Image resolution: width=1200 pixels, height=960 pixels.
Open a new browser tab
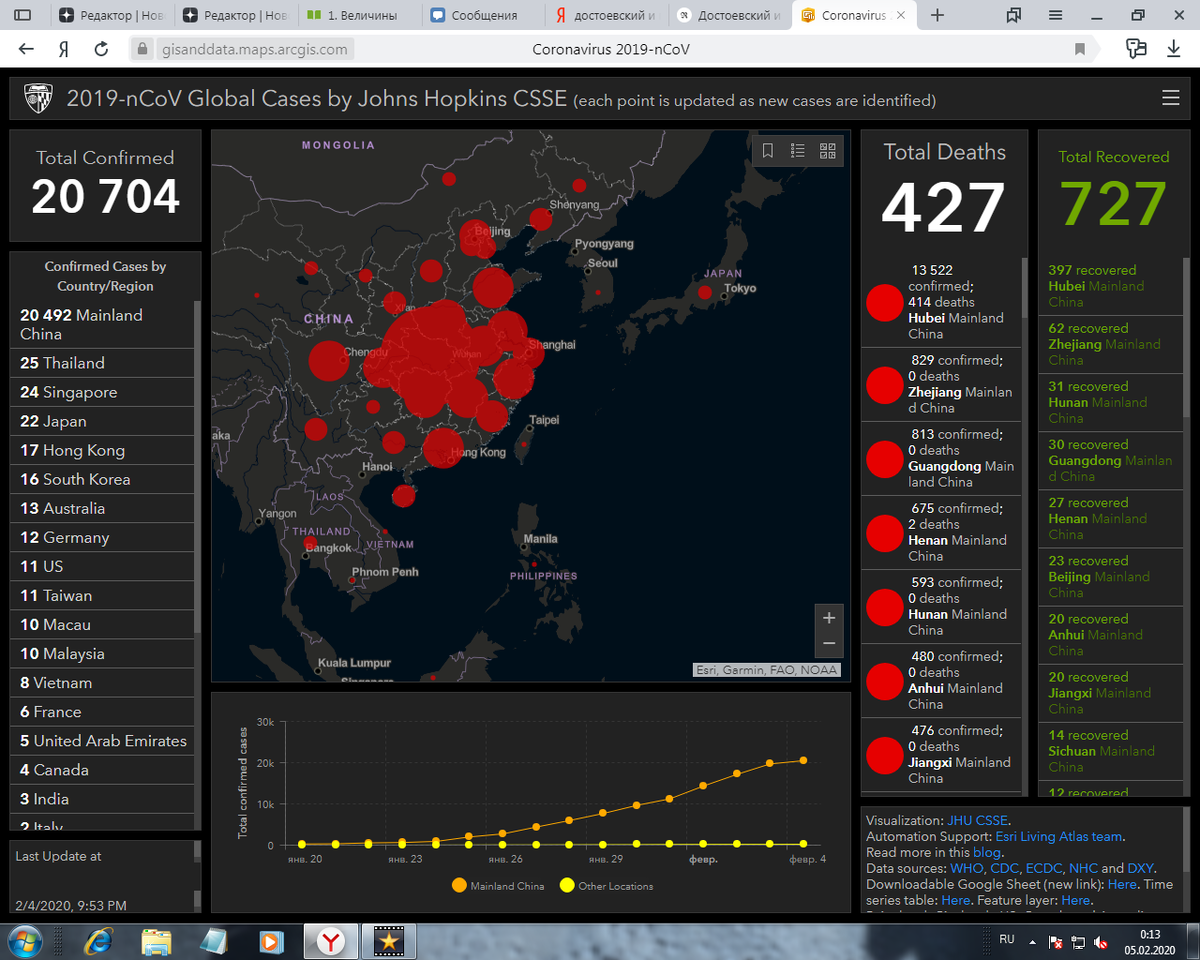click(937, 15)
